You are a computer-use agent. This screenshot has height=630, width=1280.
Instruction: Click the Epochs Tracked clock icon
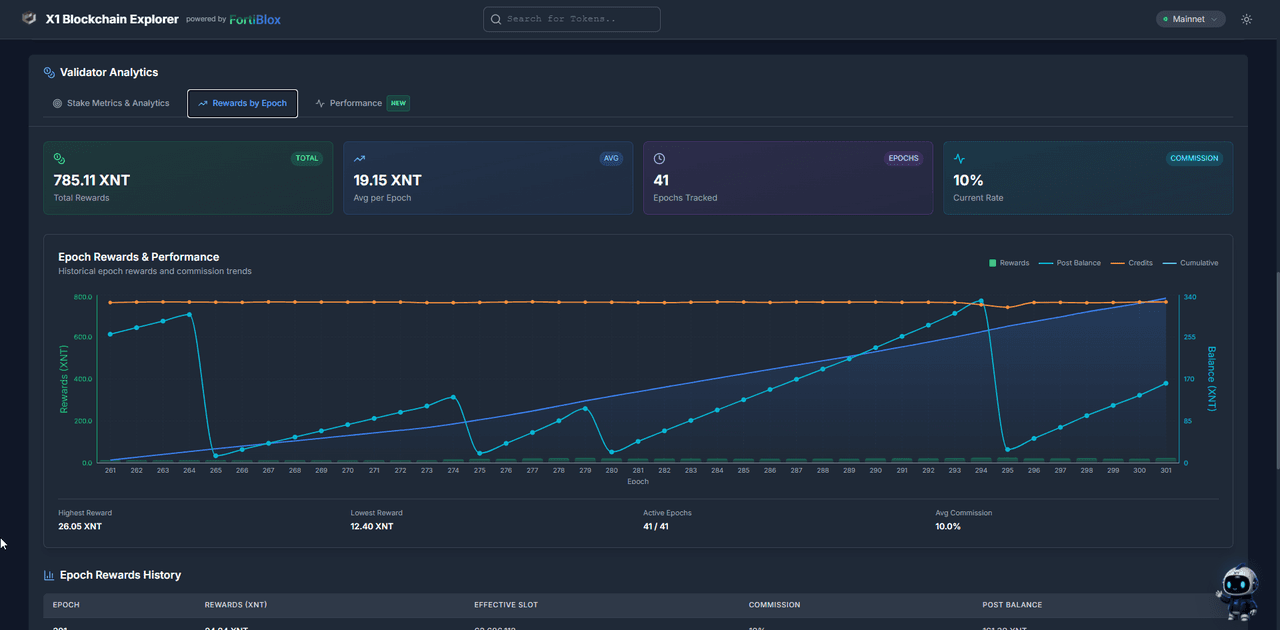(659, 158)
